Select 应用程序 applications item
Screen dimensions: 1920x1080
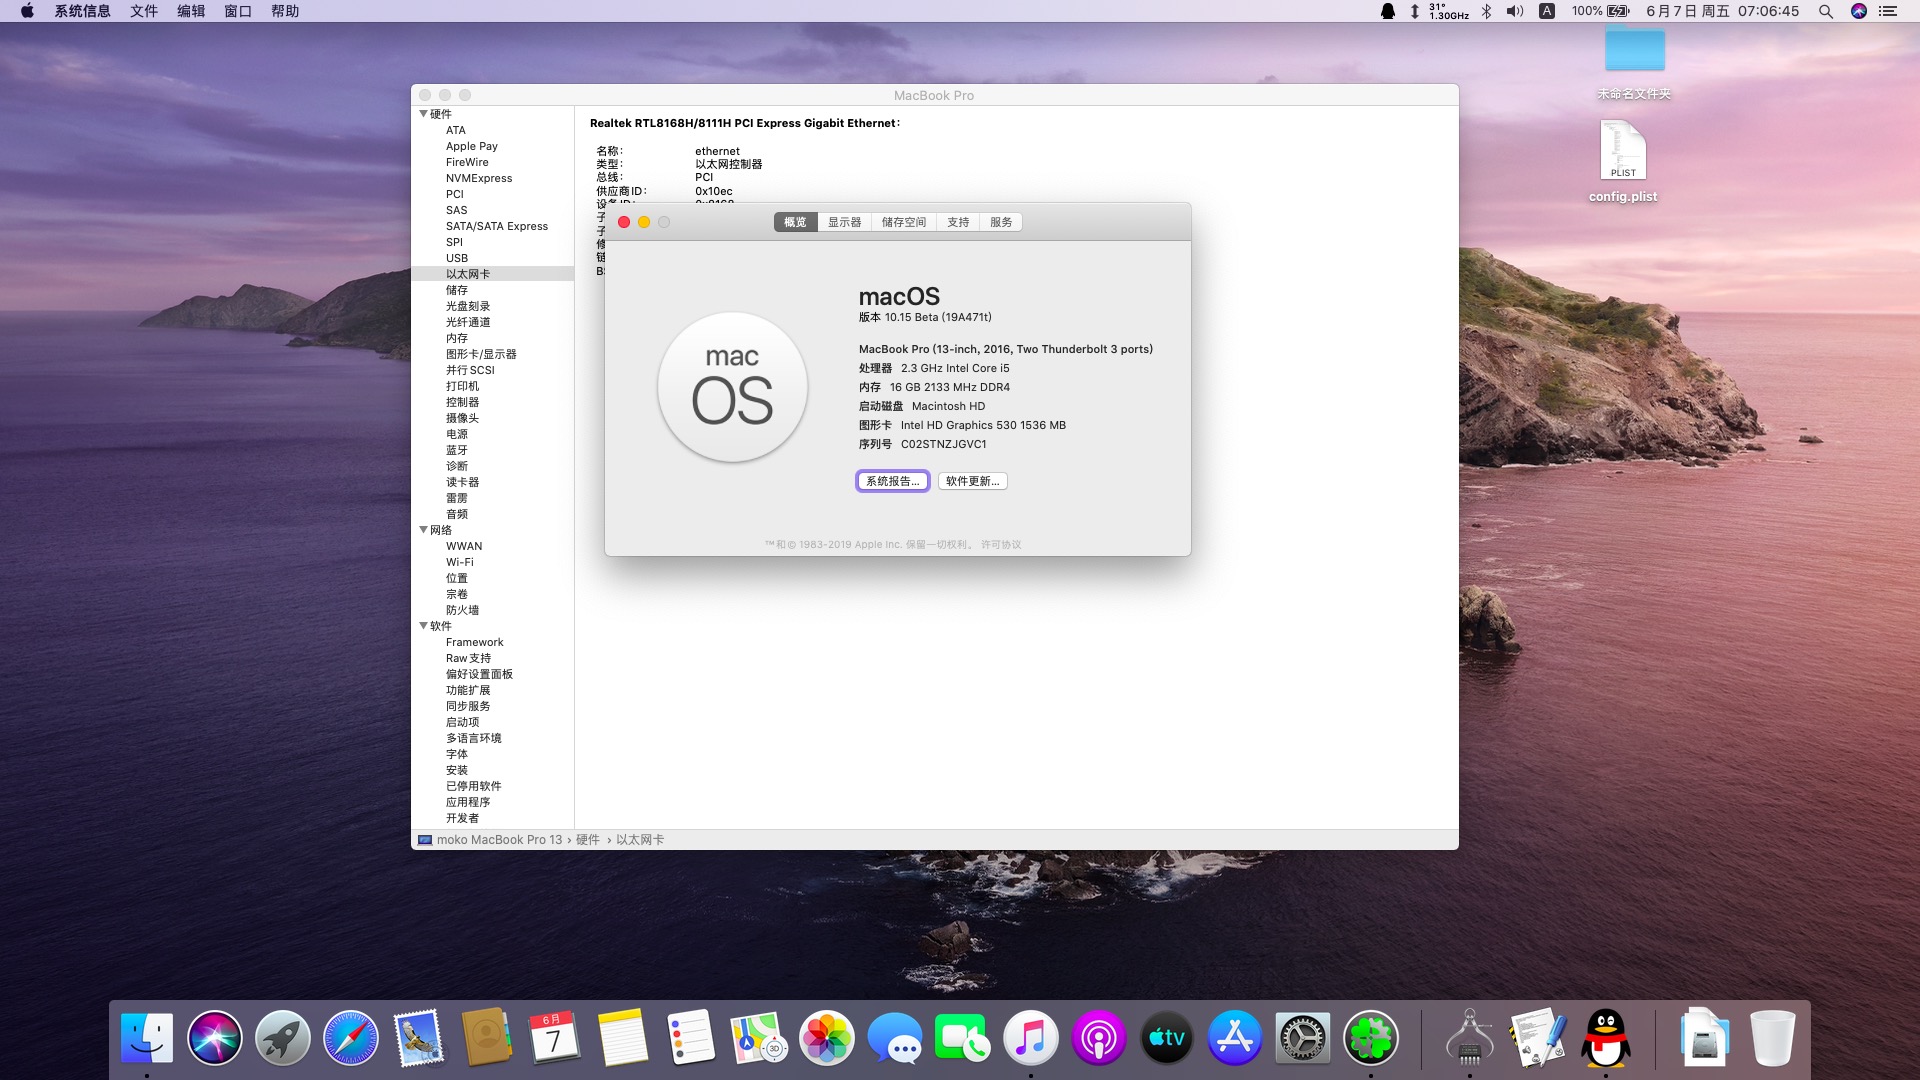point(468,802)
